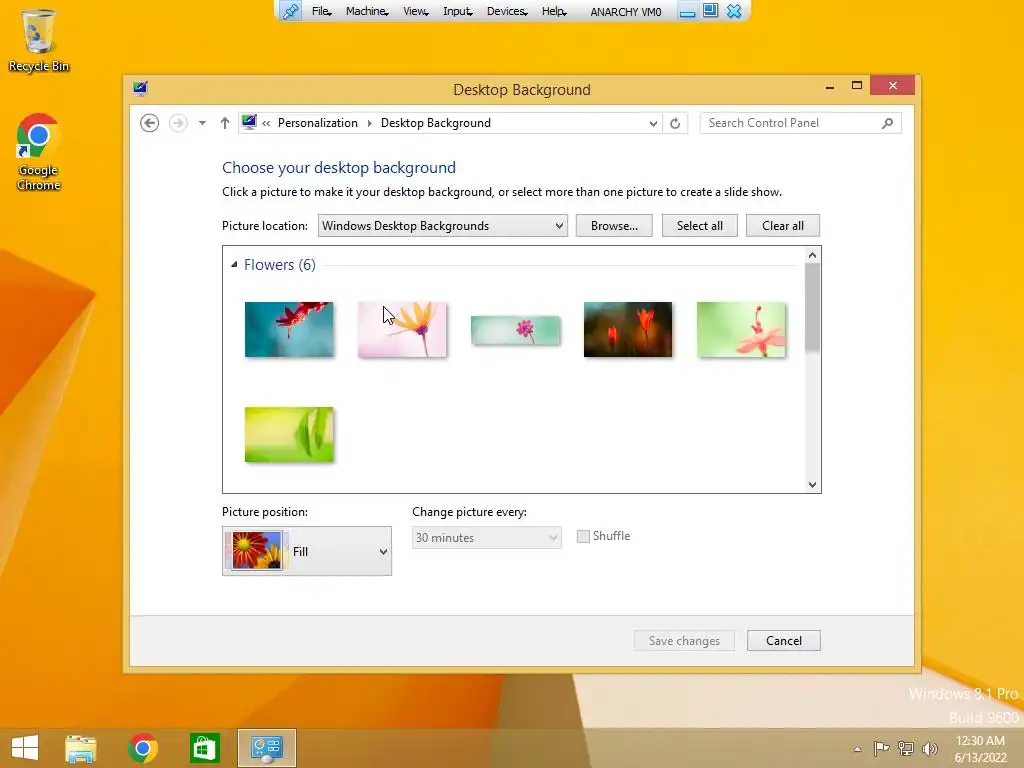This screenshot has height=768, width=1024.
Task: Open the Google Chrome desktop shortcut
Action: pos(39,152)
